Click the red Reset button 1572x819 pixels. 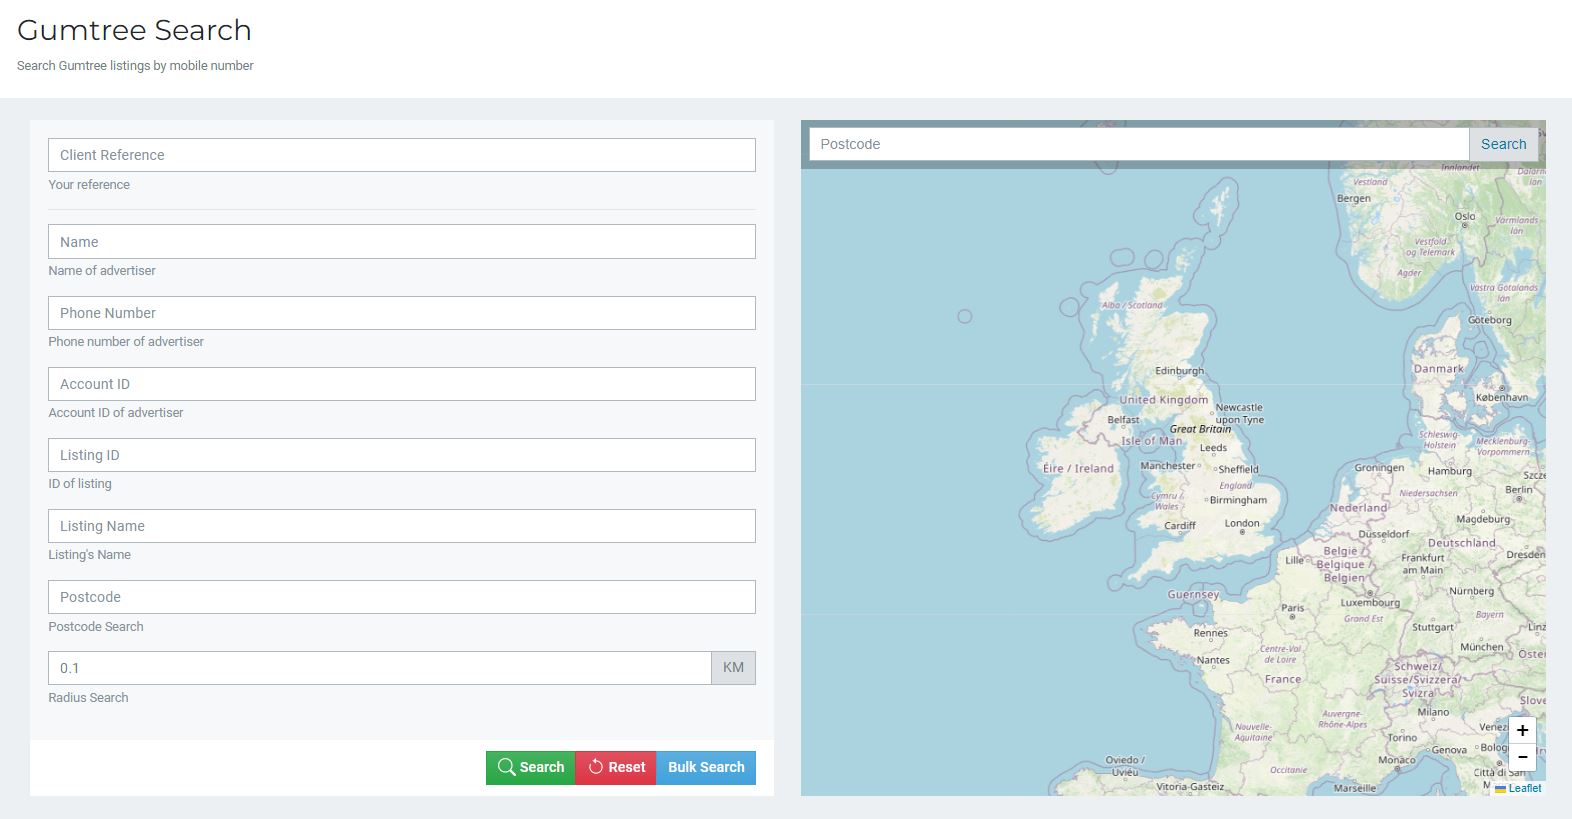tap(616, 767)
